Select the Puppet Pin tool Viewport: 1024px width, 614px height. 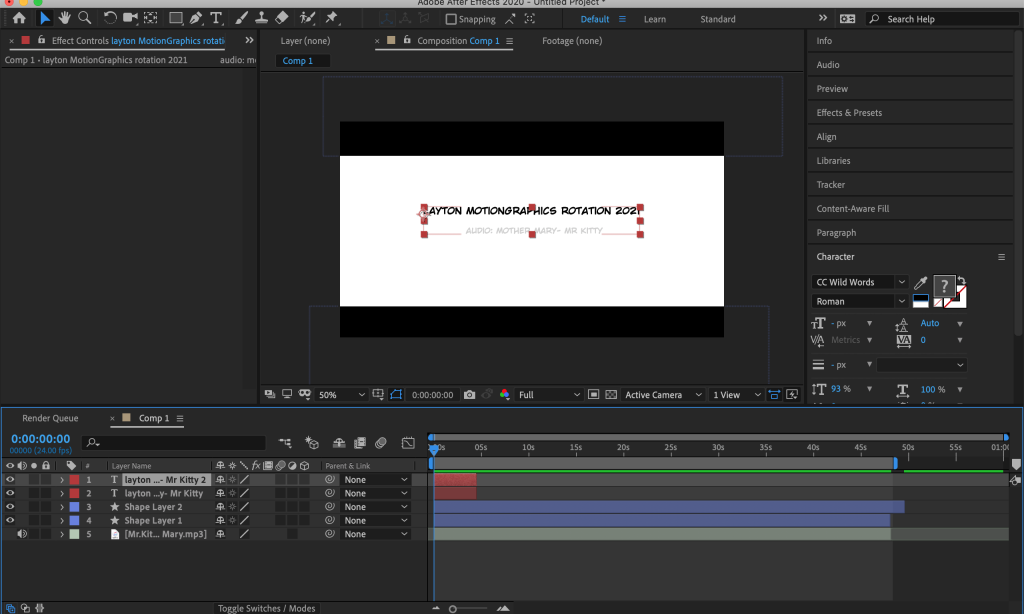pyautogui.click(x=332, y=18)
